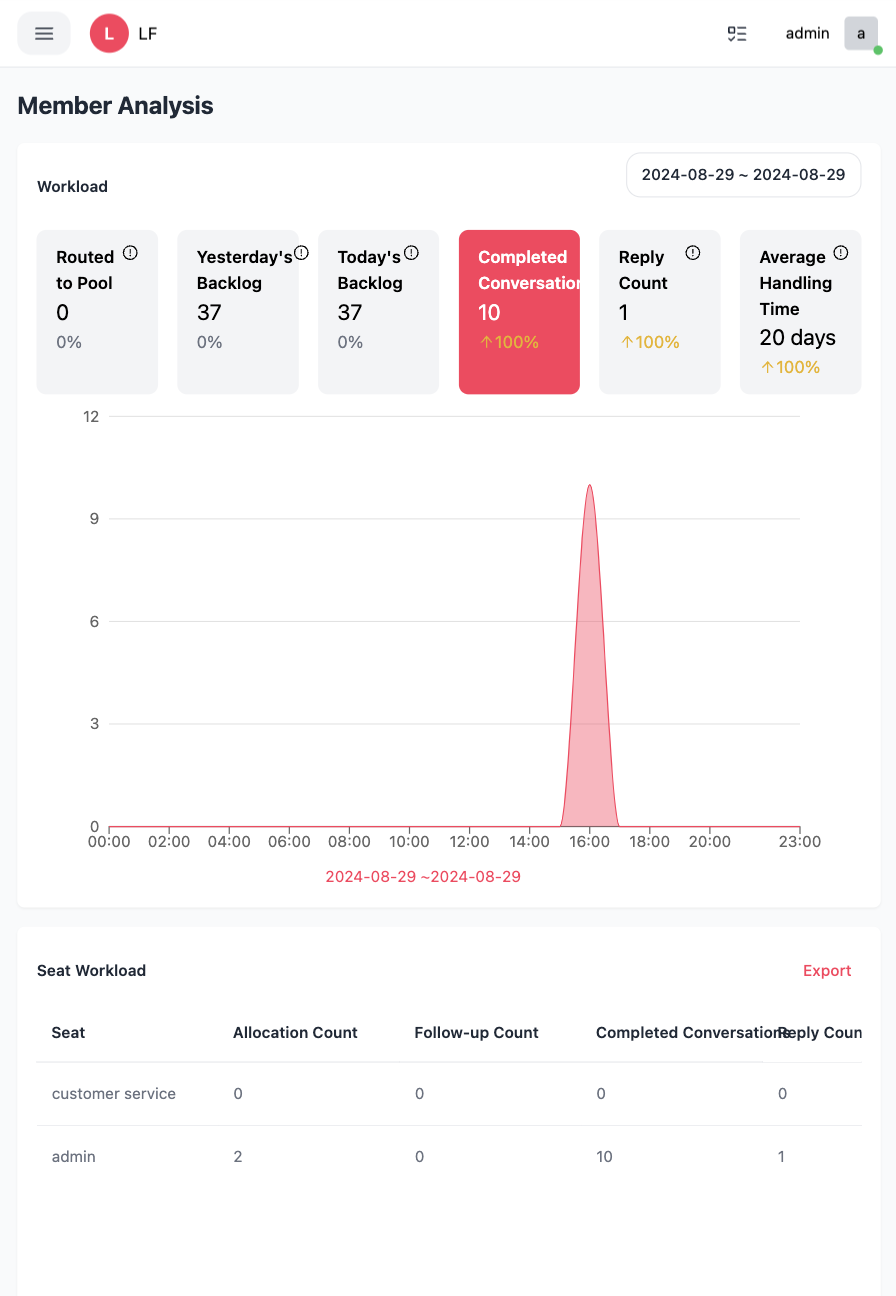This screenshot has height=1296, width=896.
Task: Click info icon on Routed to Pool card
Action: pos(130,253)
